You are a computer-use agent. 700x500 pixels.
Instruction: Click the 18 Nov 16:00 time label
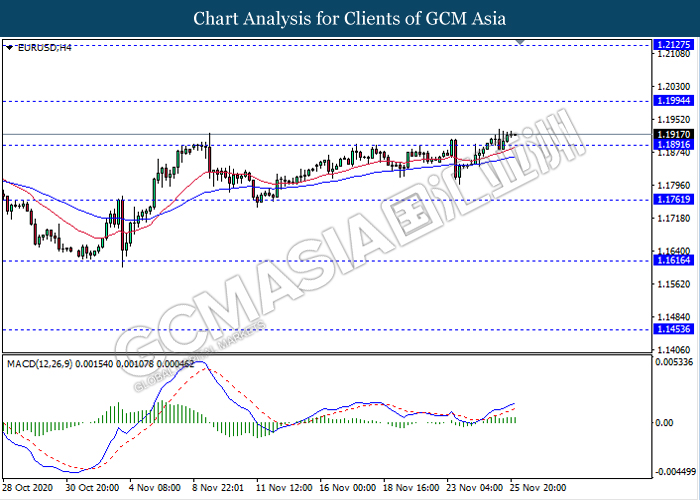(411, 488)
